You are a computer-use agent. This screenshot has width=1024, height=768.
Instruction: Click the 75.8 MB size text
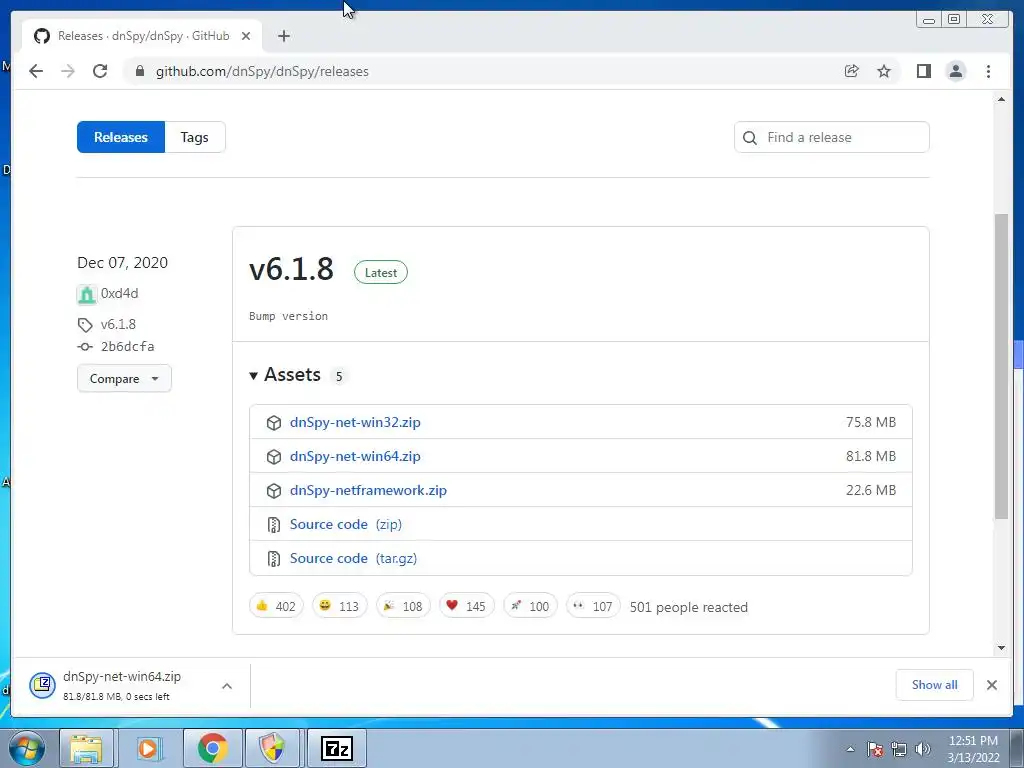click(871, 423)
